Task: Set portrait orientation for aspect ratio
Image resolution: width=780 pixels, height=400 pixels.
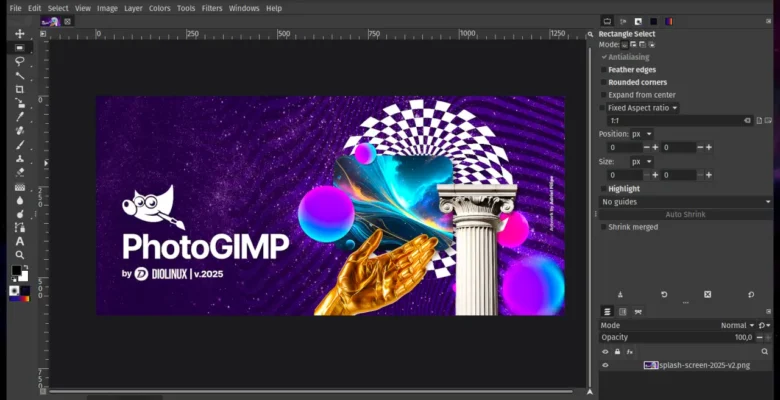Action: 759,120
